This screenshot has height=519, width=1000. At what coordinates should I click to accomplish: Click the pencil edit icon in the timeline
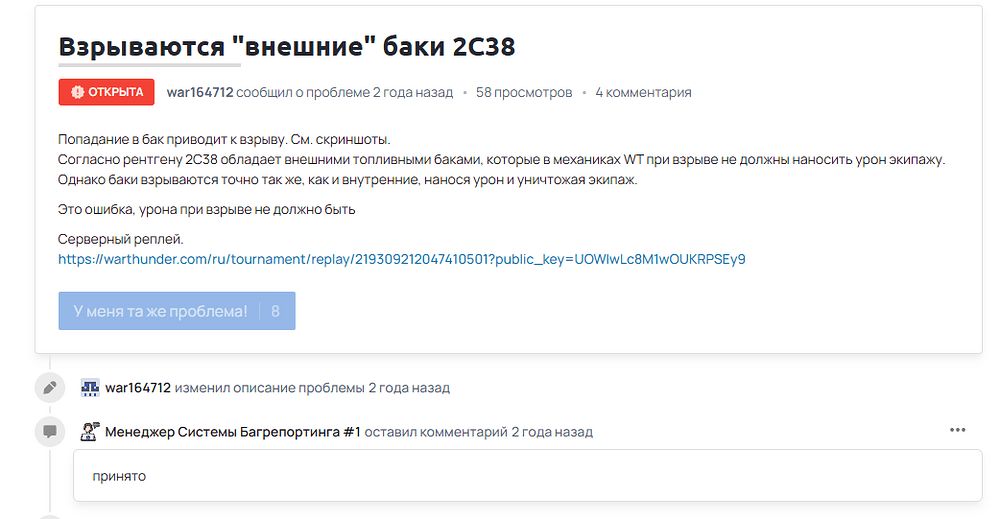point(48,387)
